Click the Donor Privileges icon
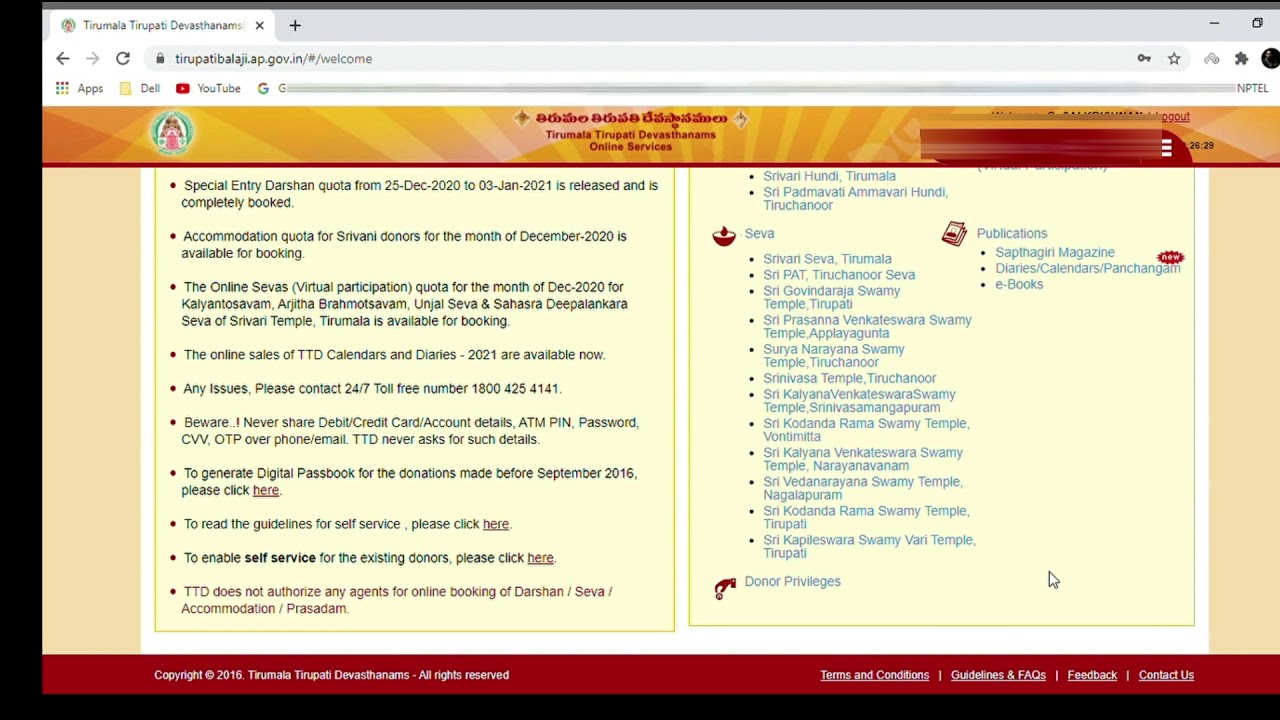The height and width of the screenshot is (720, 1280). [x=725, y=587]
